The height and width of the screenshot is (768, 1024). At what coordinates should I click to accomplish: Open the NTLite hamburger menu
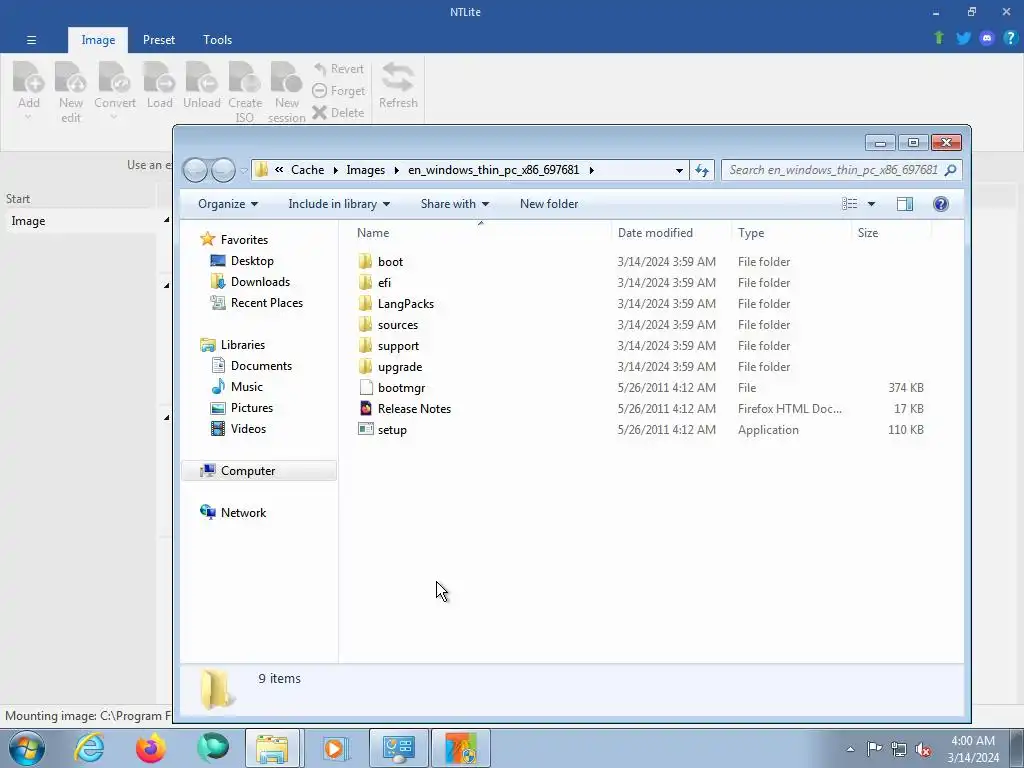click(x=31, y=40)
